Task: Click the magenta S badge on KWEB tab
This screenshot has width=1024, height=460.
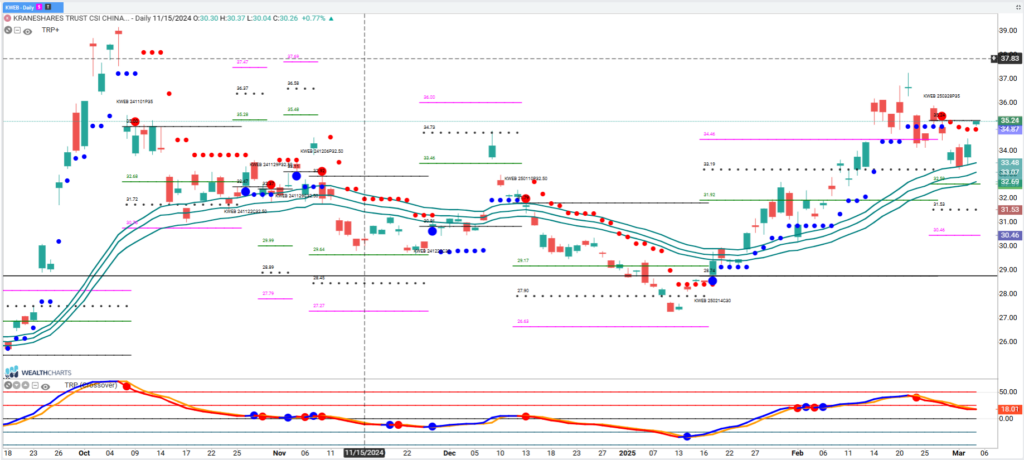Action: (x=39, y=7)
